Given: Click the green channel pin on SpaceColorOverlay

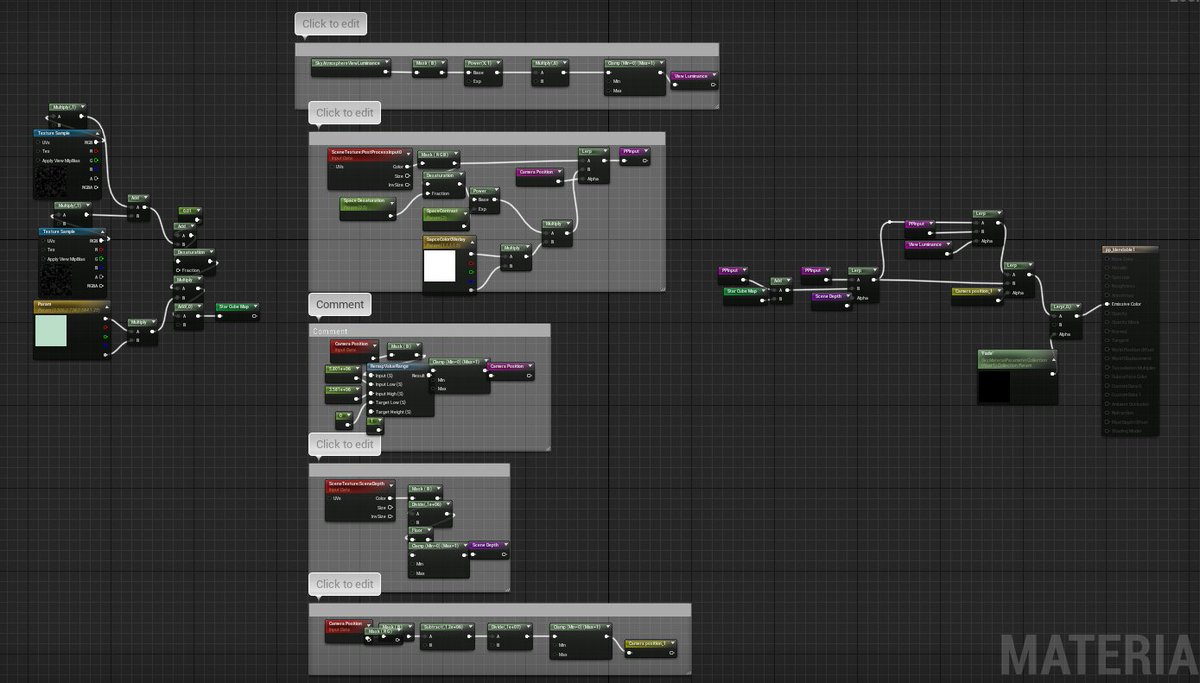Looking at the screenshot, I should [x=471, y=272].
